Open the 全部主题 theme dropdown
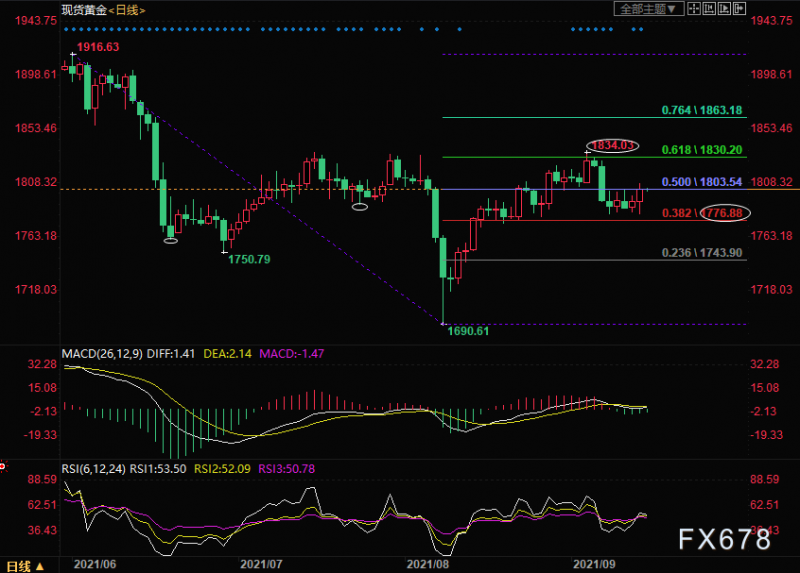This screenshot has width=800, height=573. click(x=648, y=9)
